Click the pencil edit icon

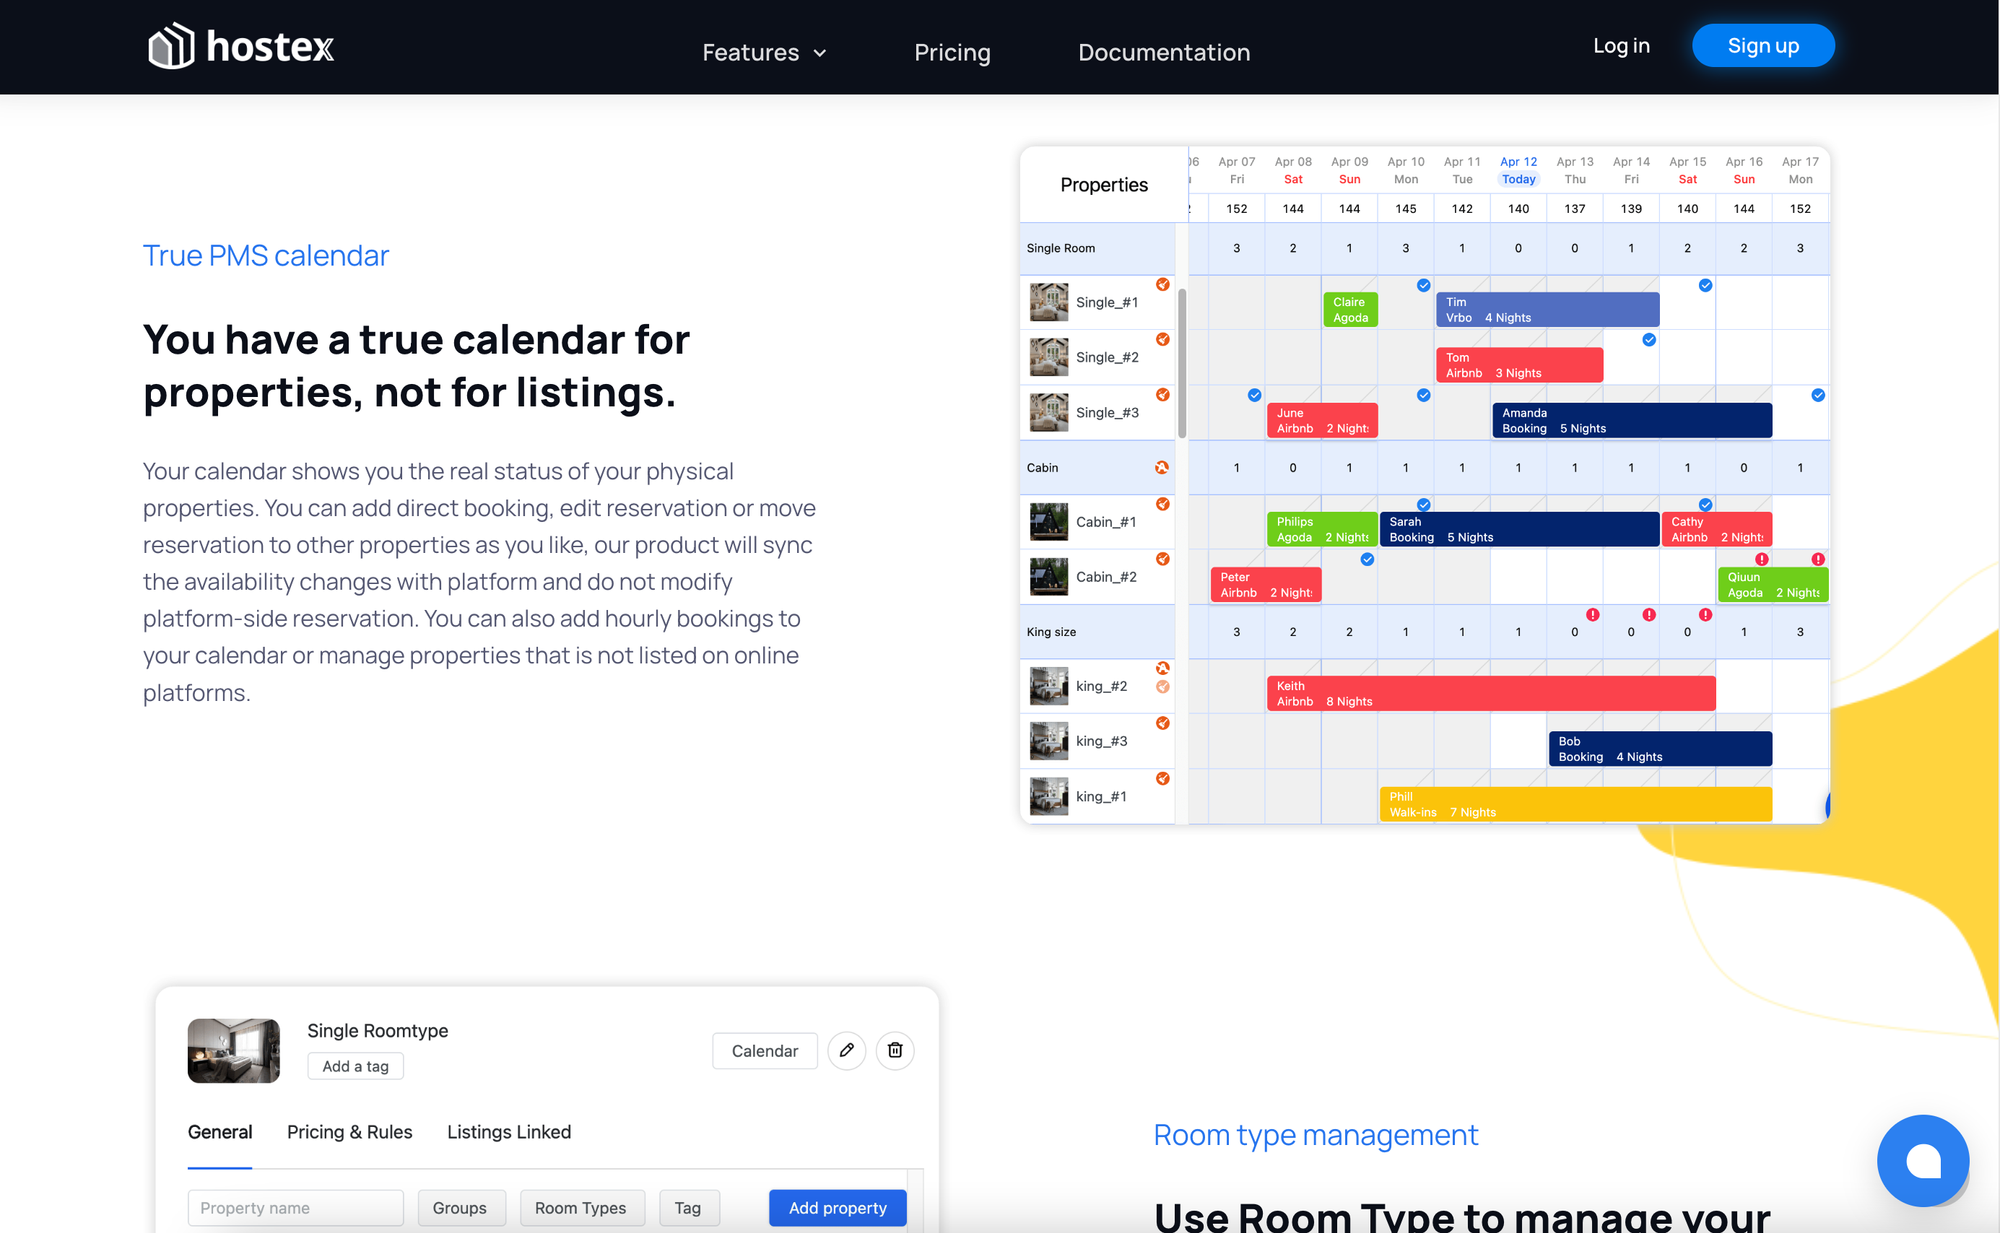pyautogui.click(x=846, y=1050)
